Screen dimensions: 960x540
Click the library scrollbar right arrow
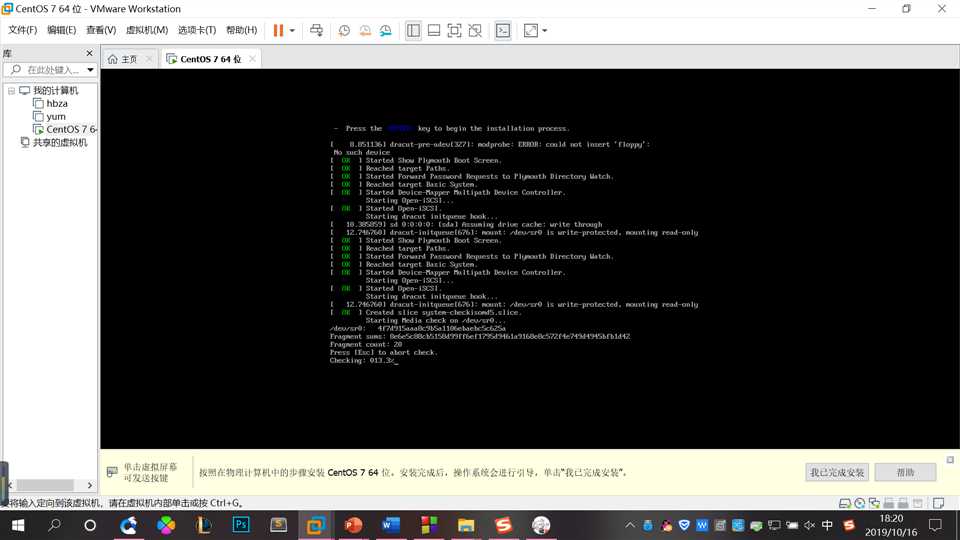coord(90,485)
